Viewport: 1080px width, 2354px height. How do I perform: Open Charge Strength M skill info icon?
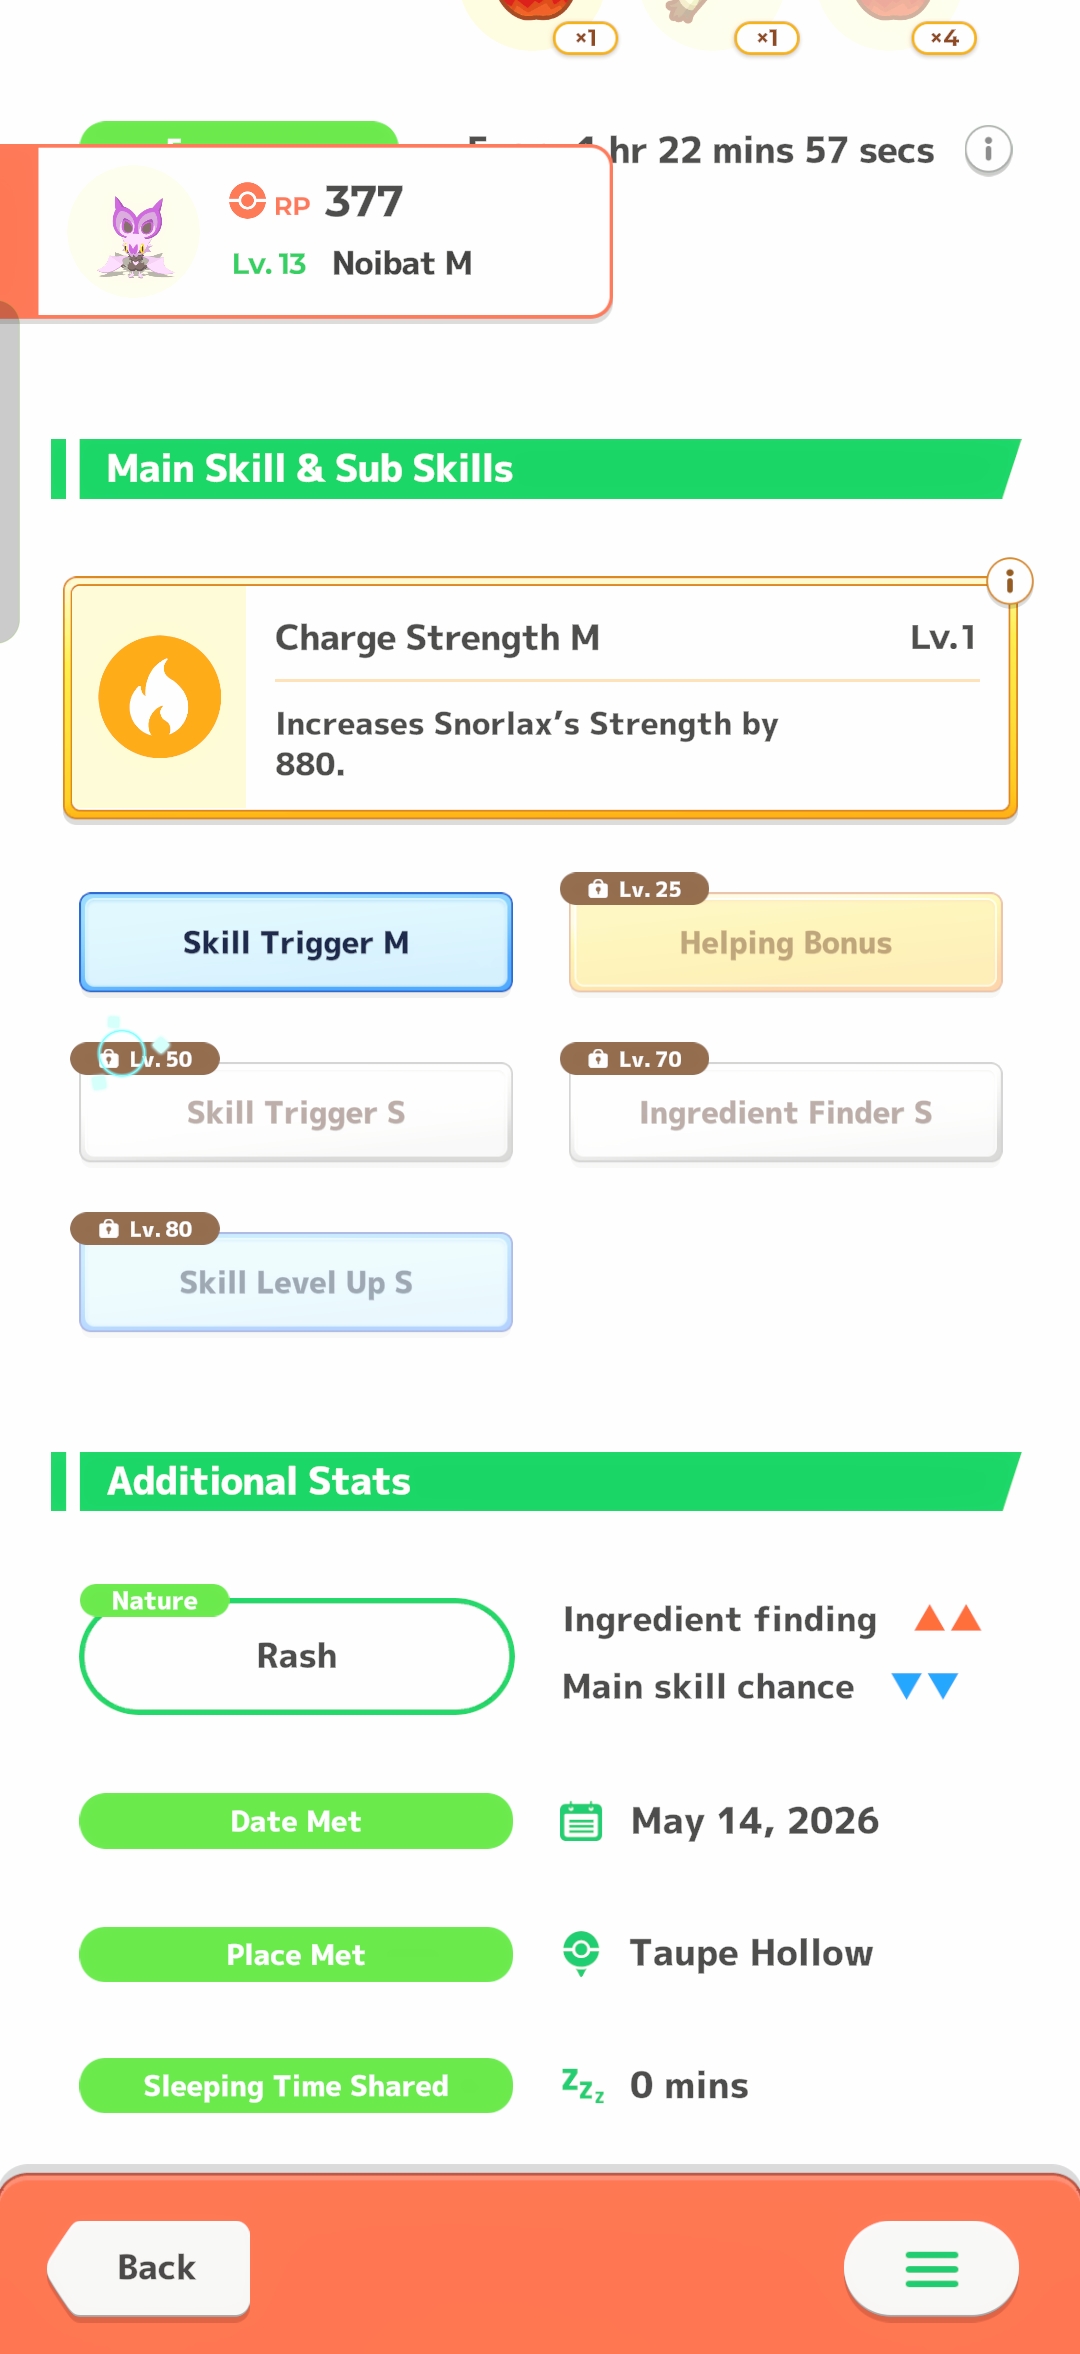[x=1009, y=581]
